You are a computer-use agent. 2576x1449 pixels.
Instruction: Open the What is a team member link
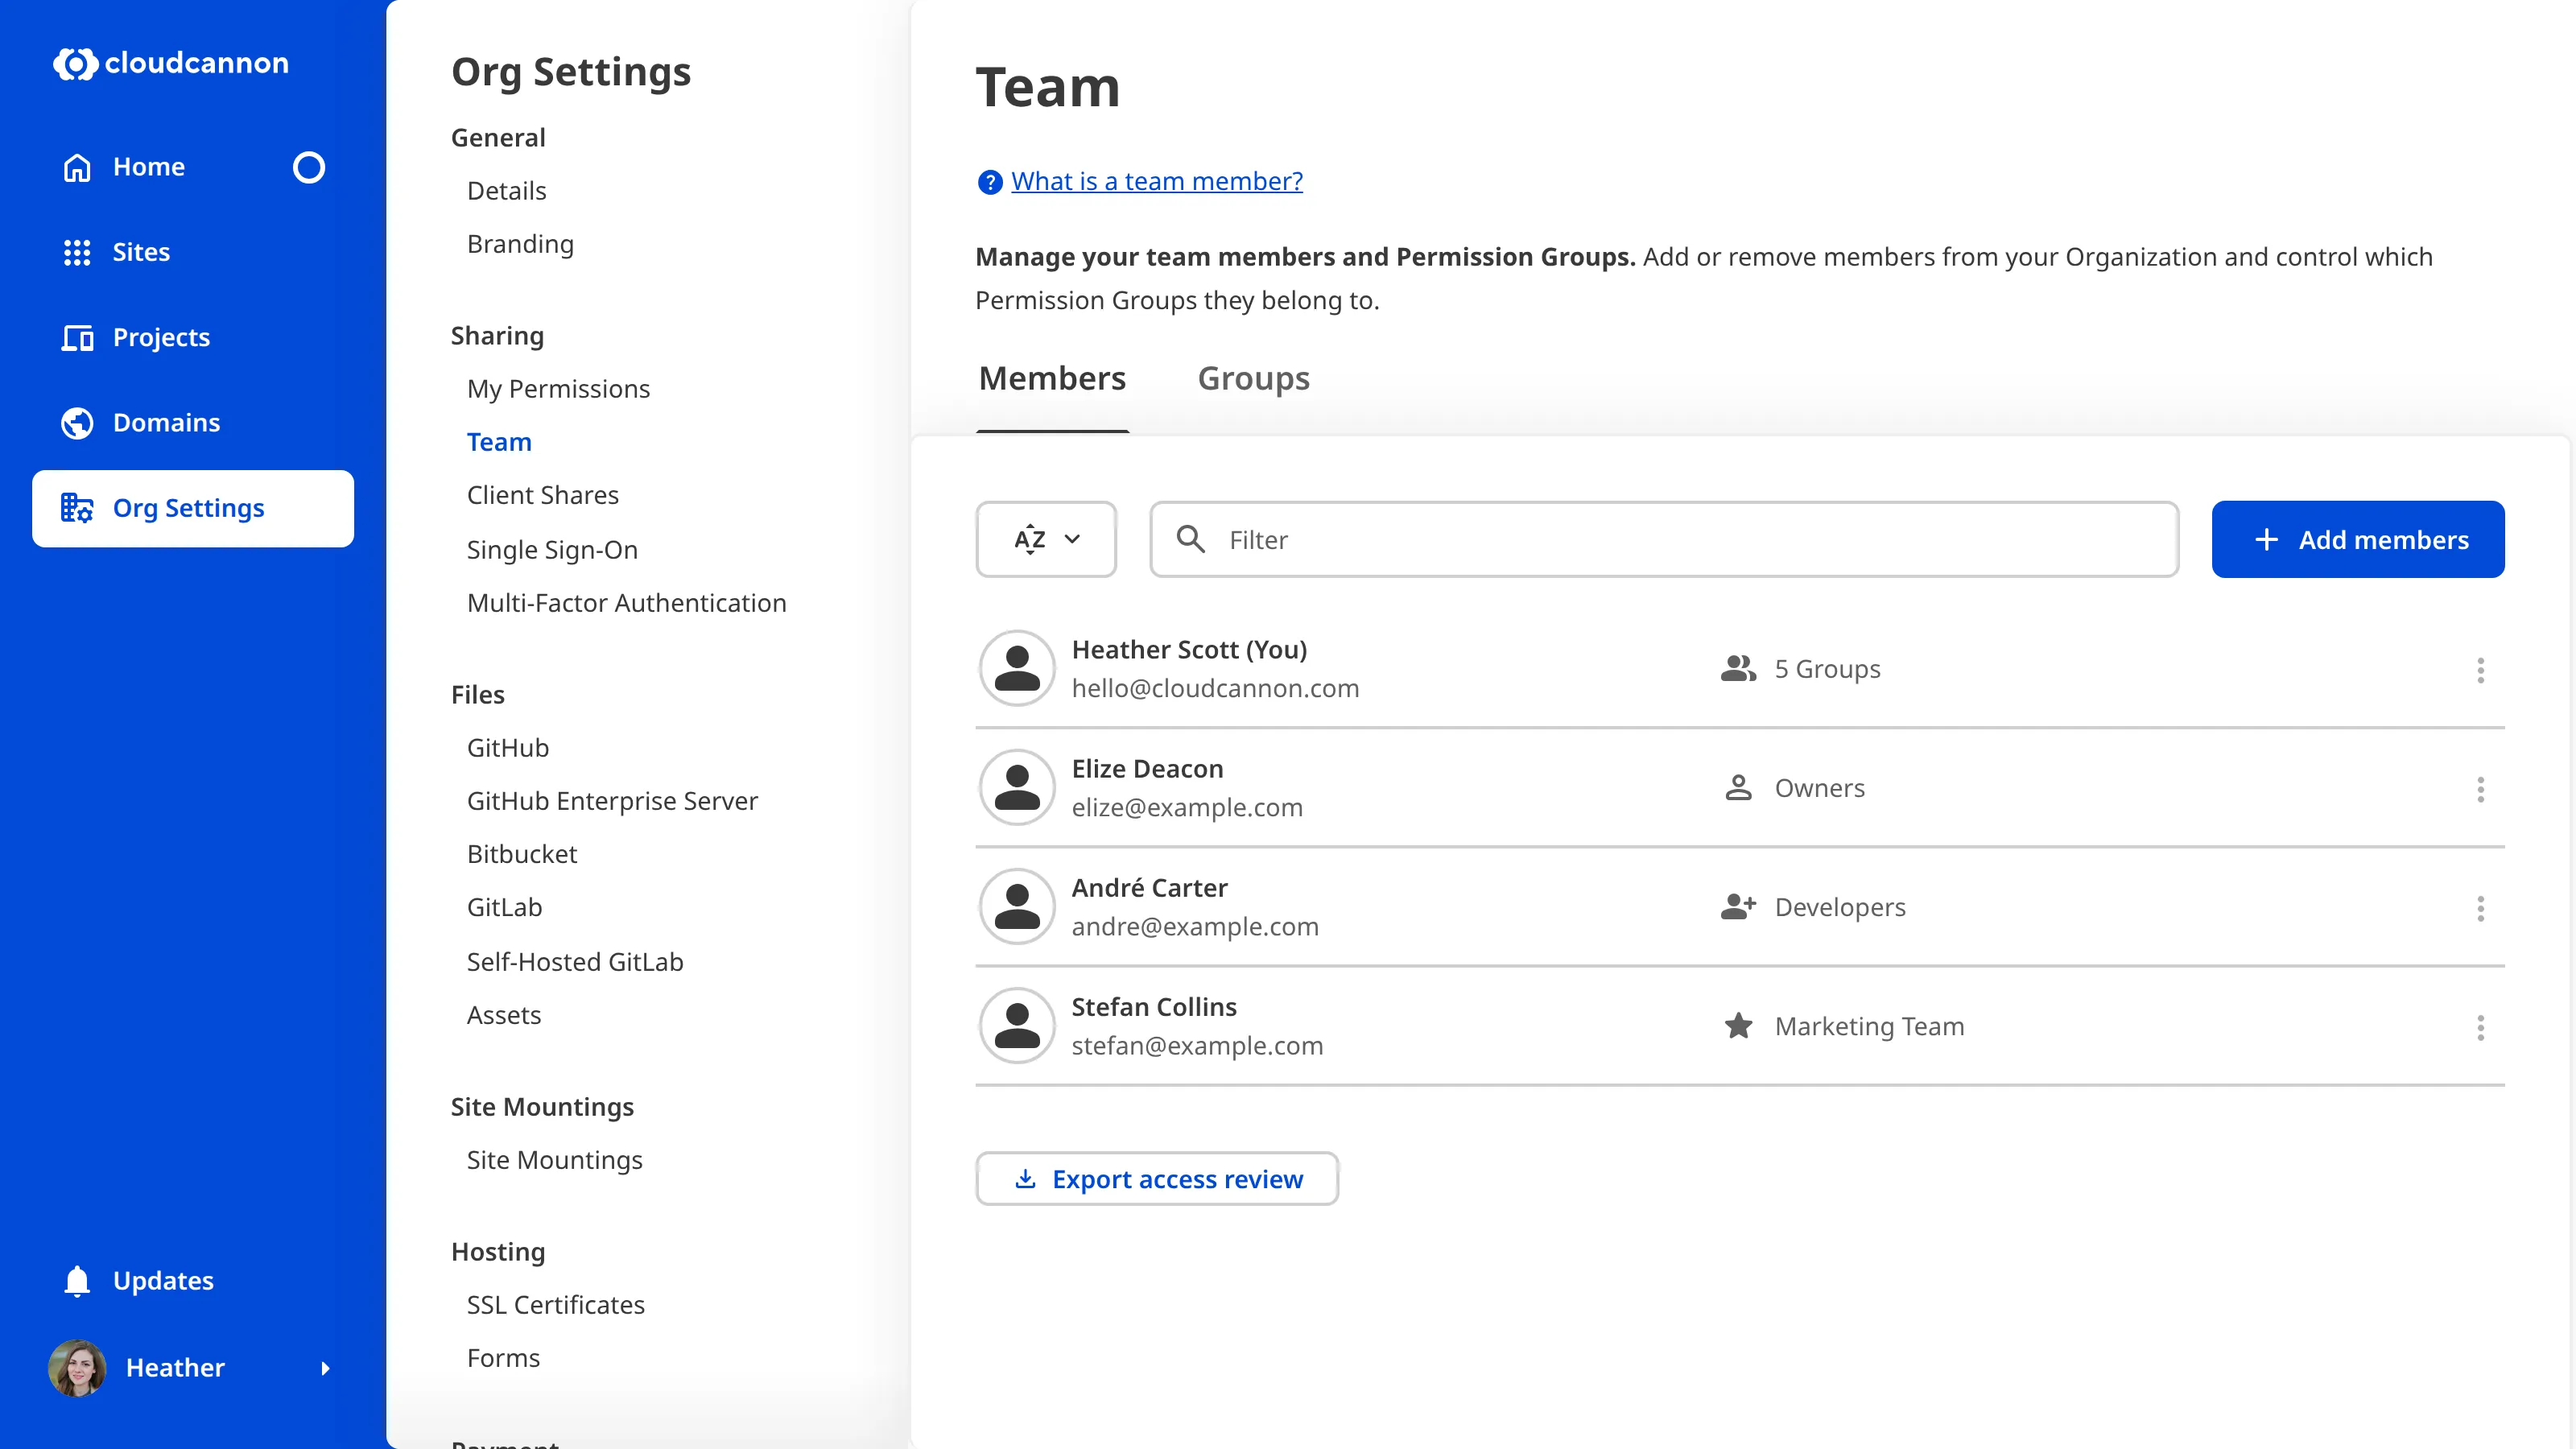pos(1156,181)
